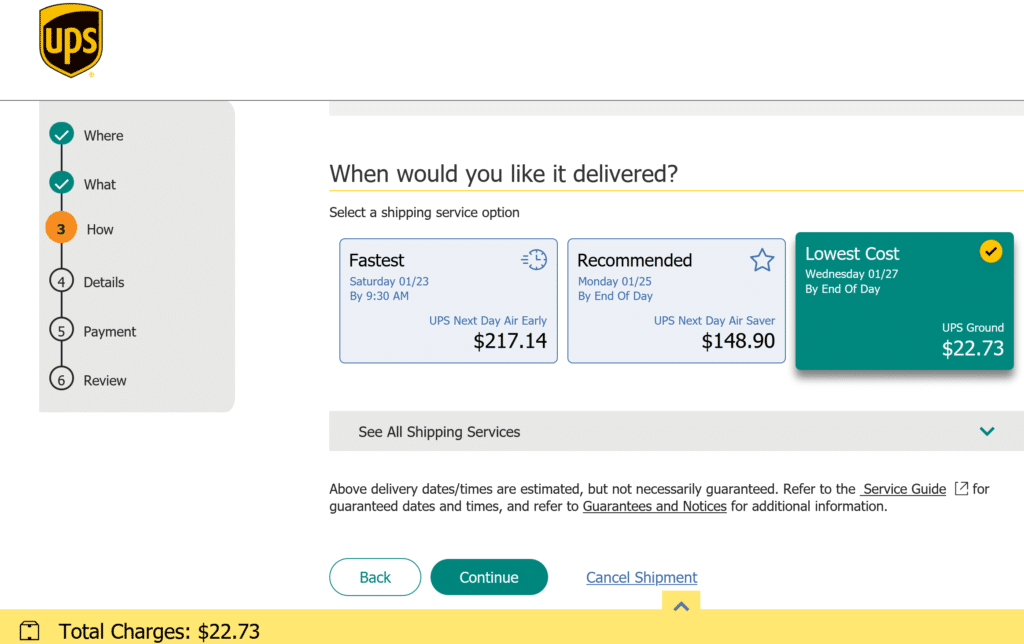Click the yellow checkmark on Lowest Cost card

[x=990, y=252]
